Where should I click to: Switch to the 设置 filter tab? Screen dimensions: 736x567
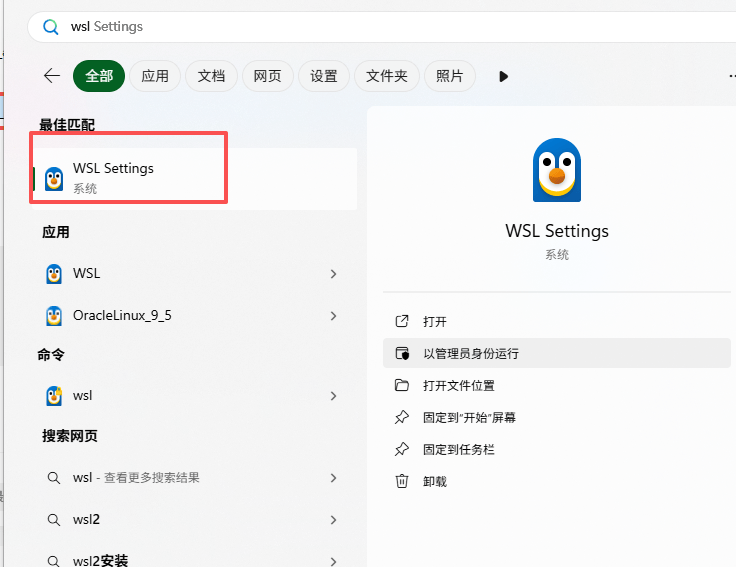coord(324,76)
